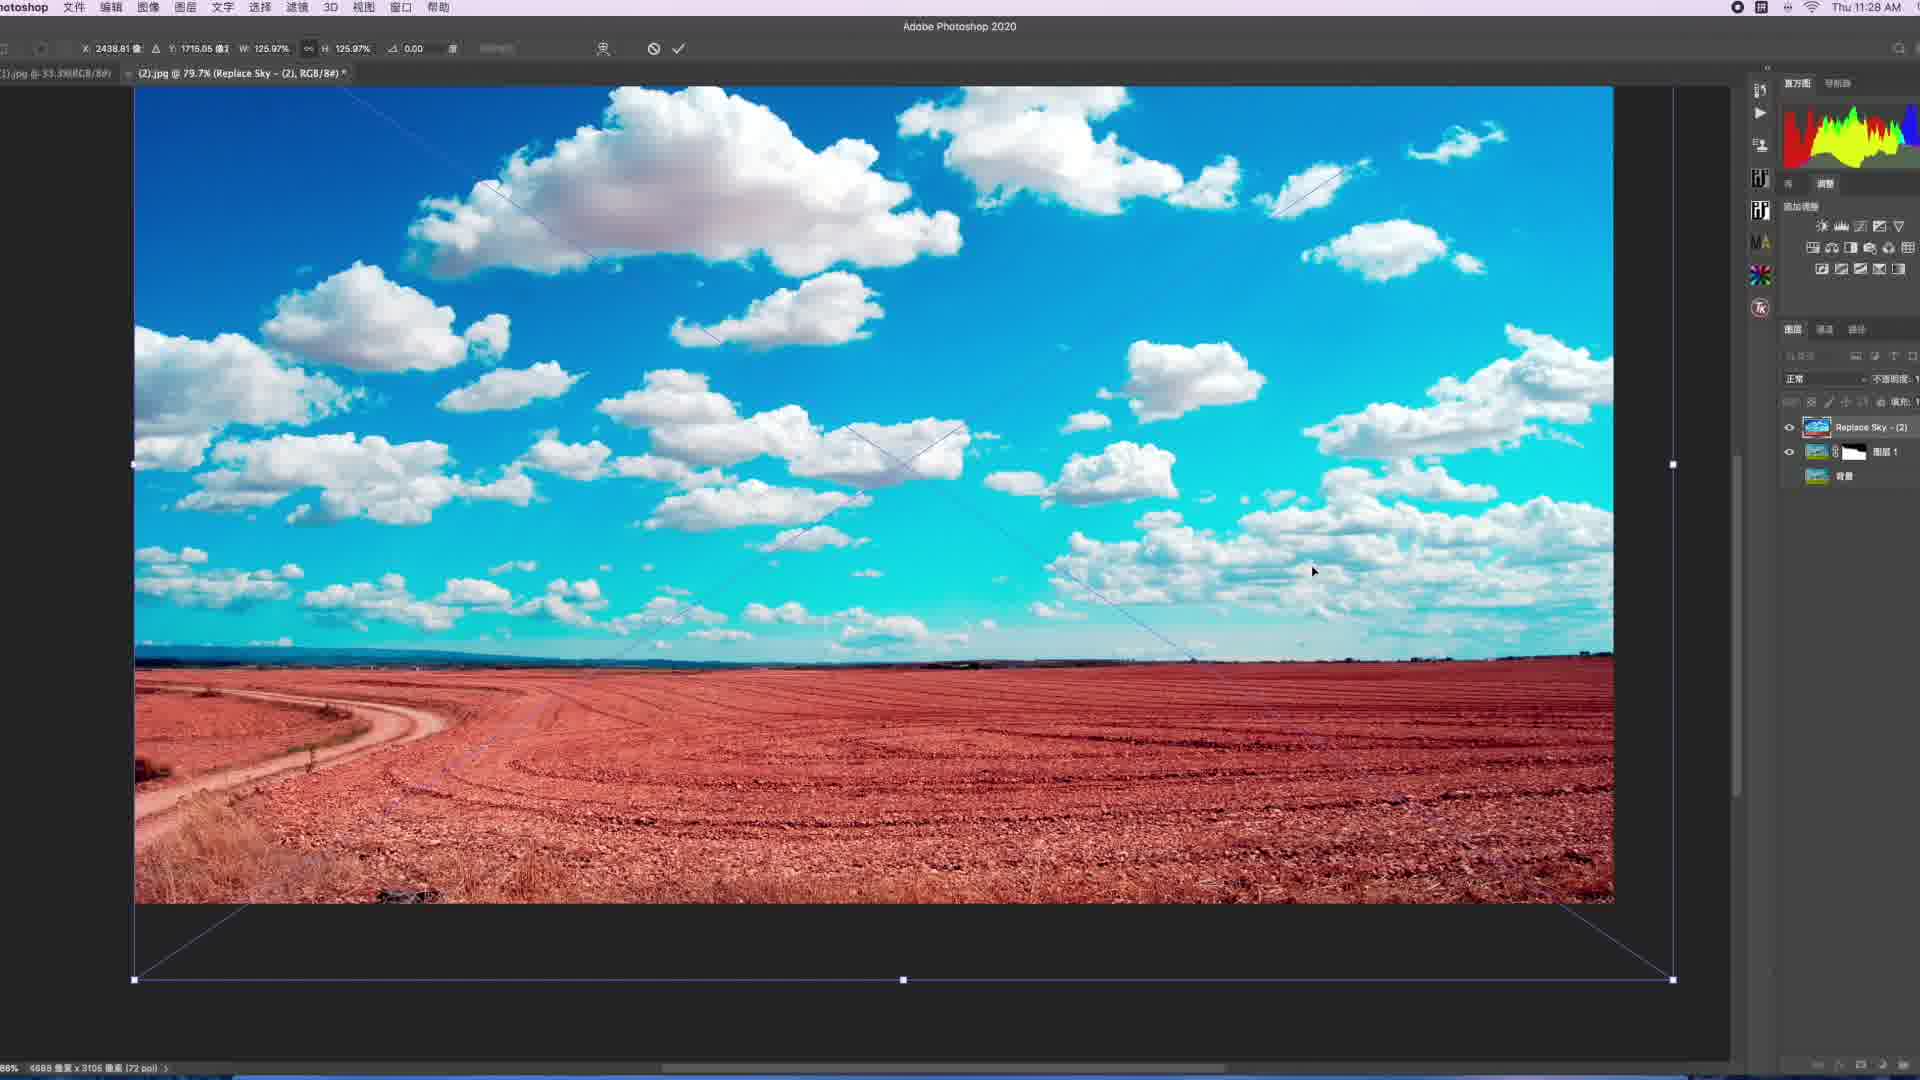The image size is (1920, 1080).
Task: Toggle visibility of the 图层 1 layer
Action: point(1790,452)
